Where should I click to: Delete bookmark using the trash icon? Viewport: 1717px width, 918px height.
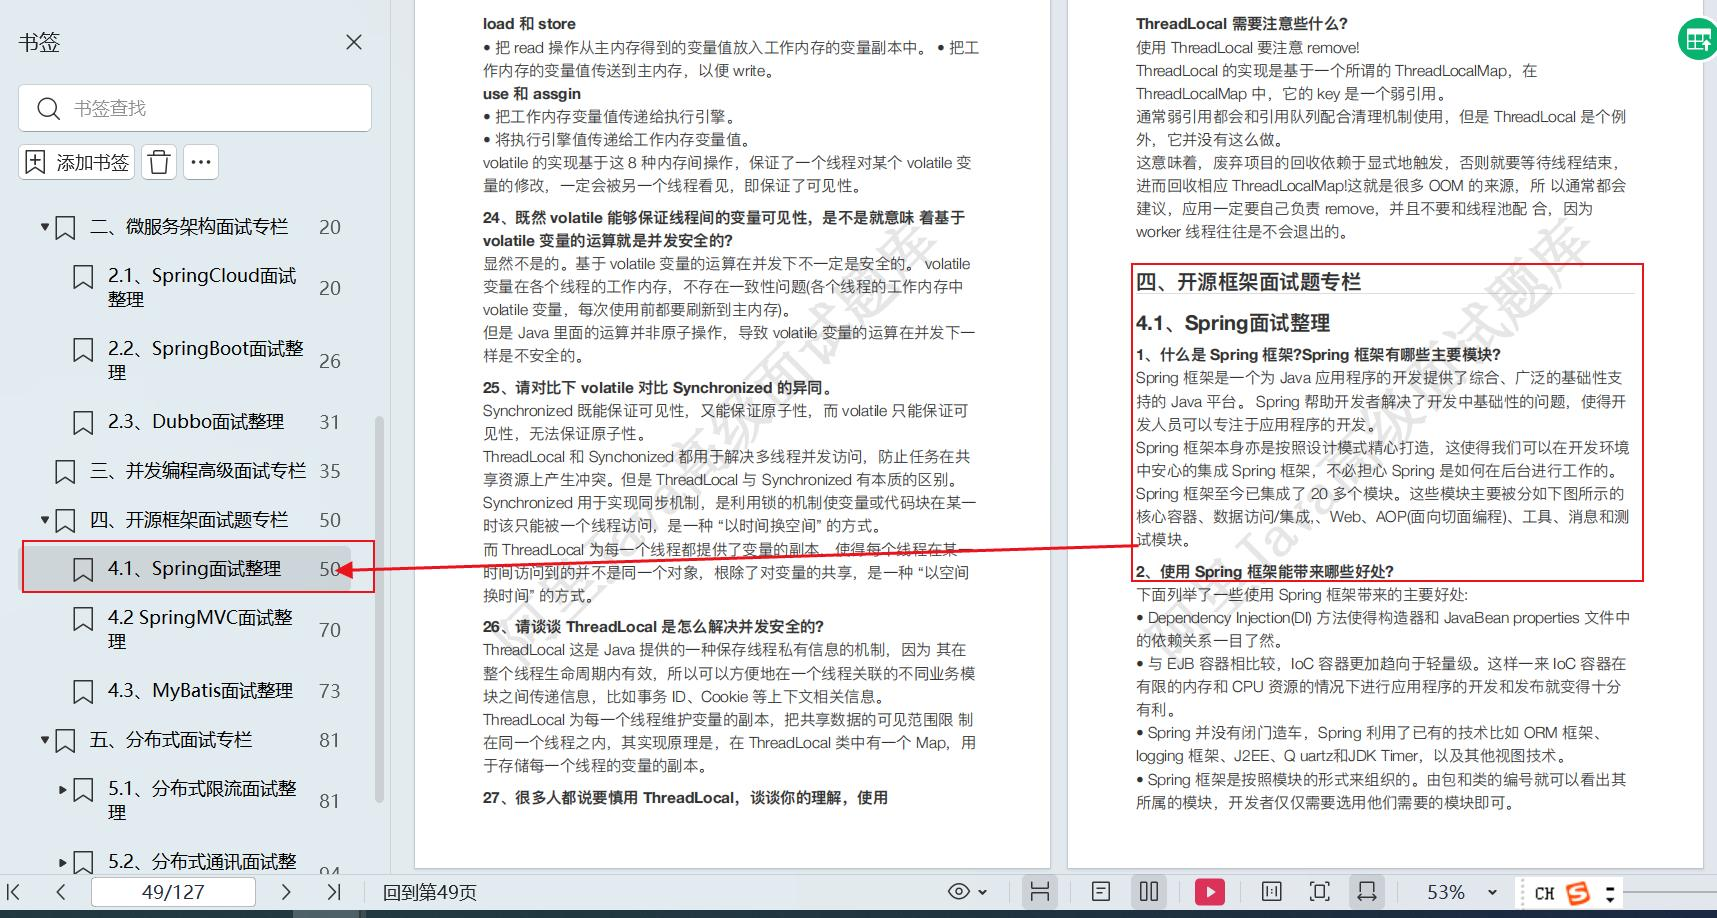click(159, 162)
